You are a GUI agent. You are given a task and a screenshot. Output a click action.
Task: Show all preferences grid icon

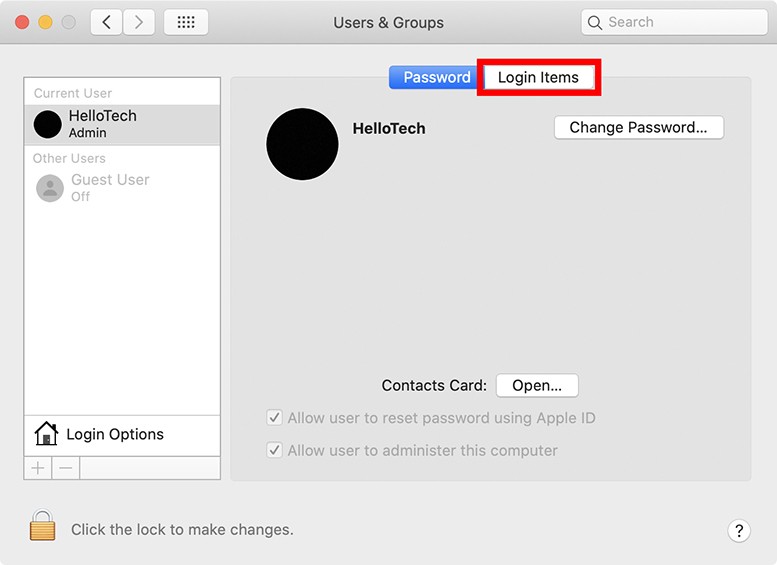(x=185, y=22)
